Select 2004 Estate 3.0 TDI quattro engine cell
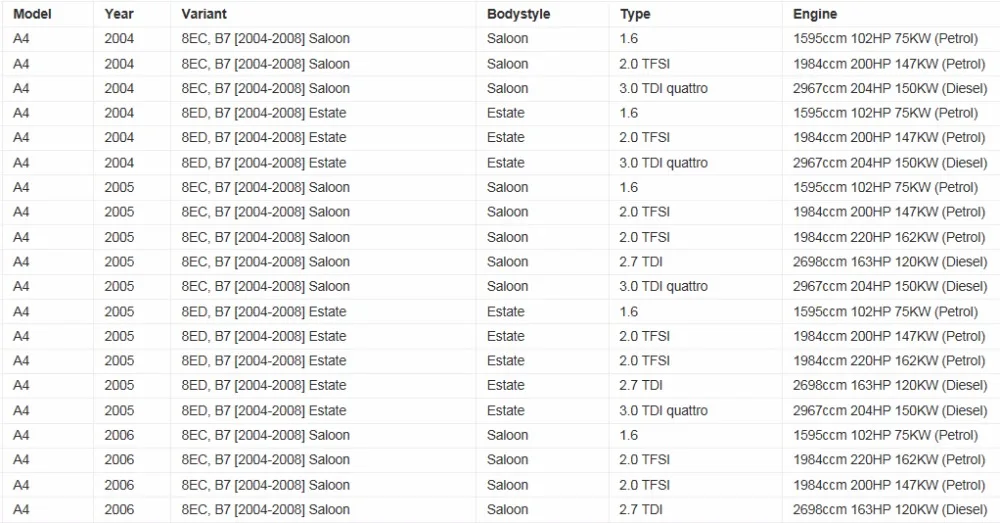The height and width of the screenshot is (523, 1000). click(890, 163)
